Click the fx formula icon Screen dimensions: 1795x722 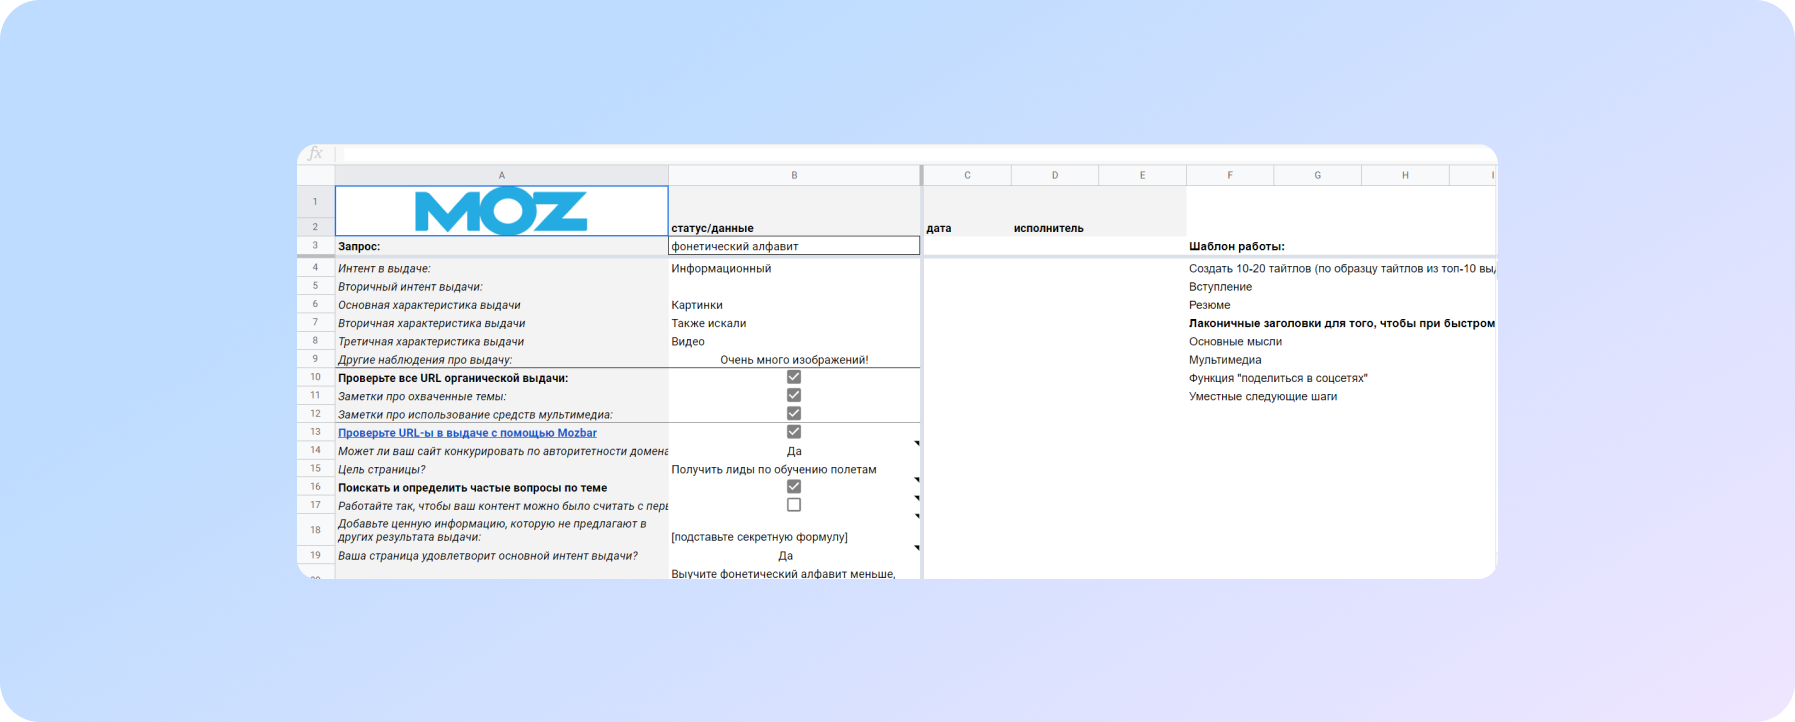tap(315, 154)
